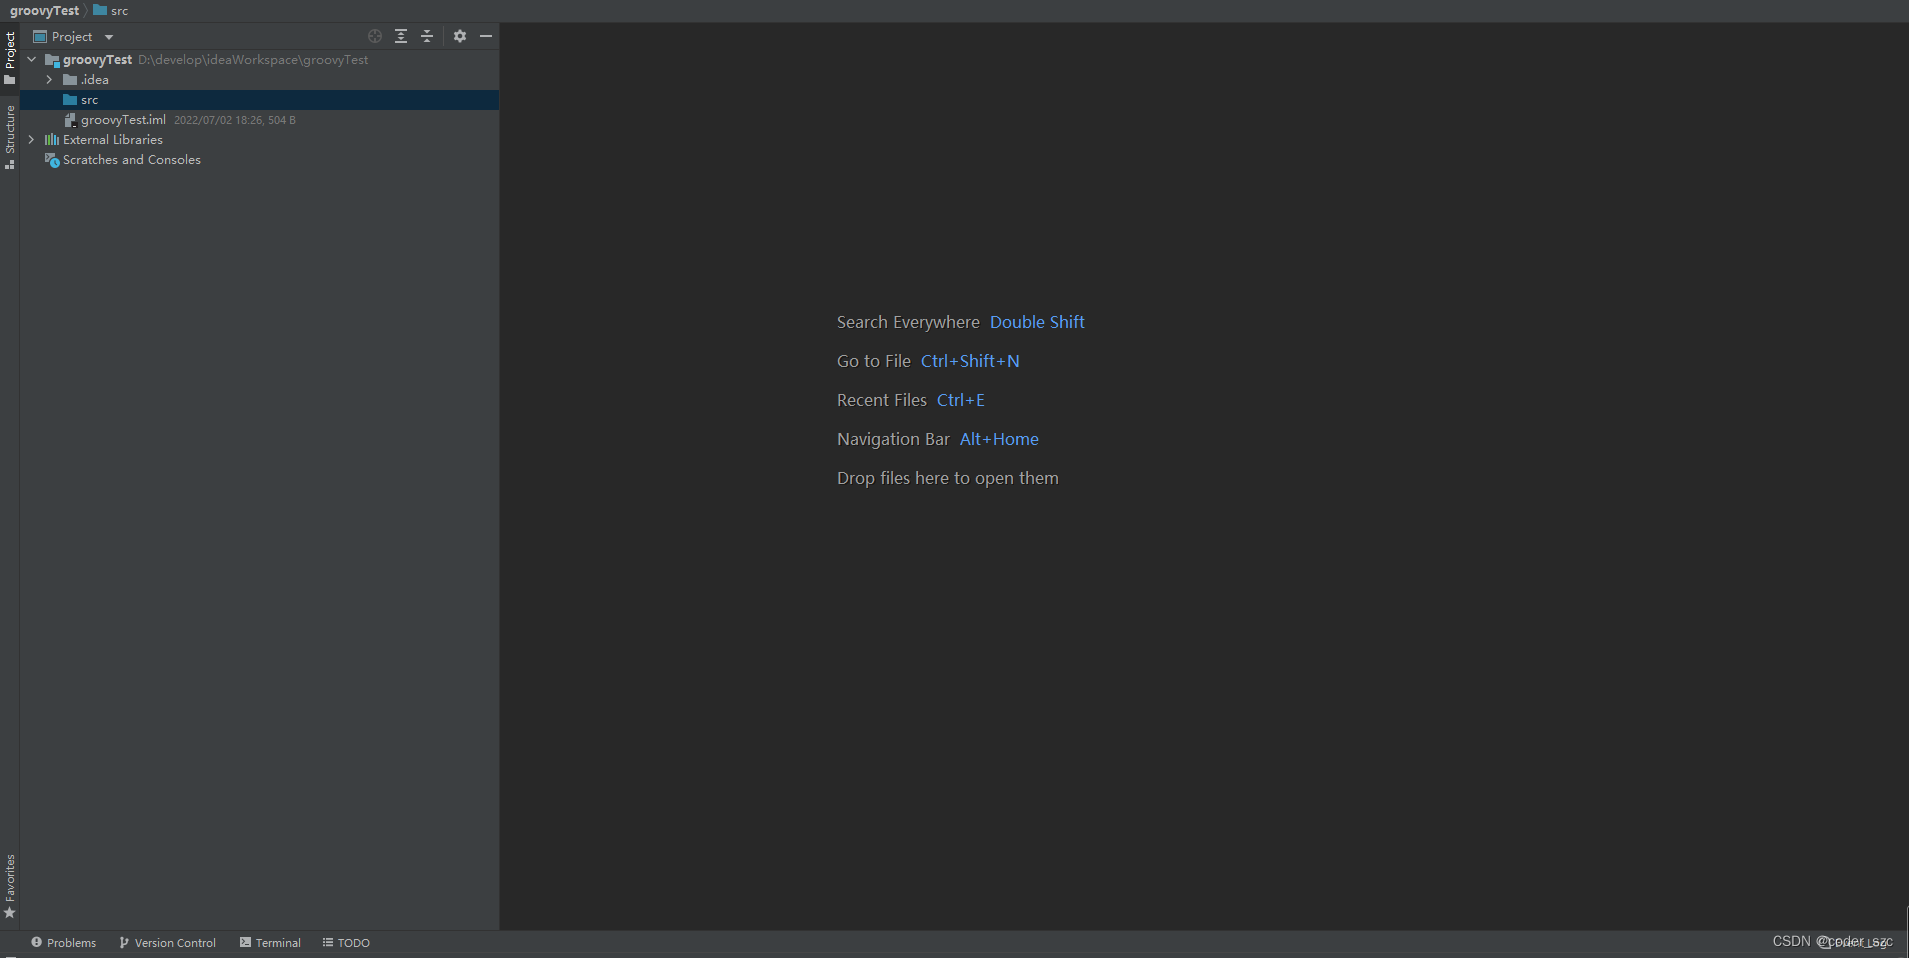Open the Project view dropdown
Image resolution: width=1909 pixels, height=958 pixels.
click(x=74, y=36)
